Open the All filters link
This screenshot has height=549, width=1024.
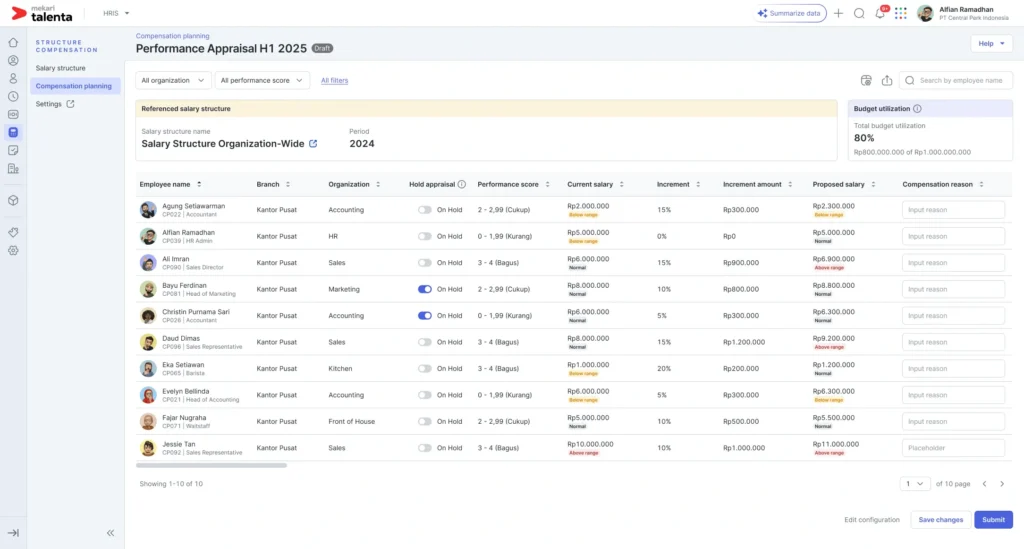[x=334, y=80]
